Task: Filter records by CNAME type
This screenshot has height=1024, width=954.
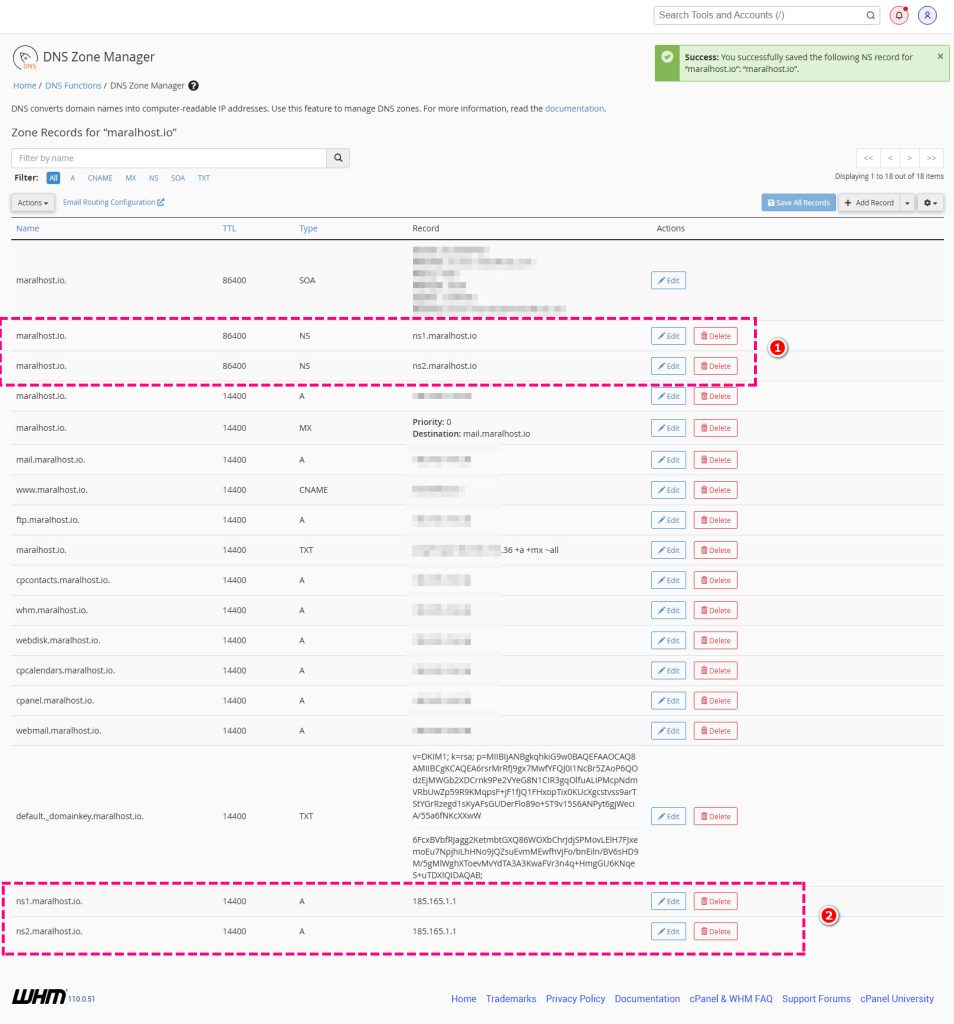Action: point(100,178)
